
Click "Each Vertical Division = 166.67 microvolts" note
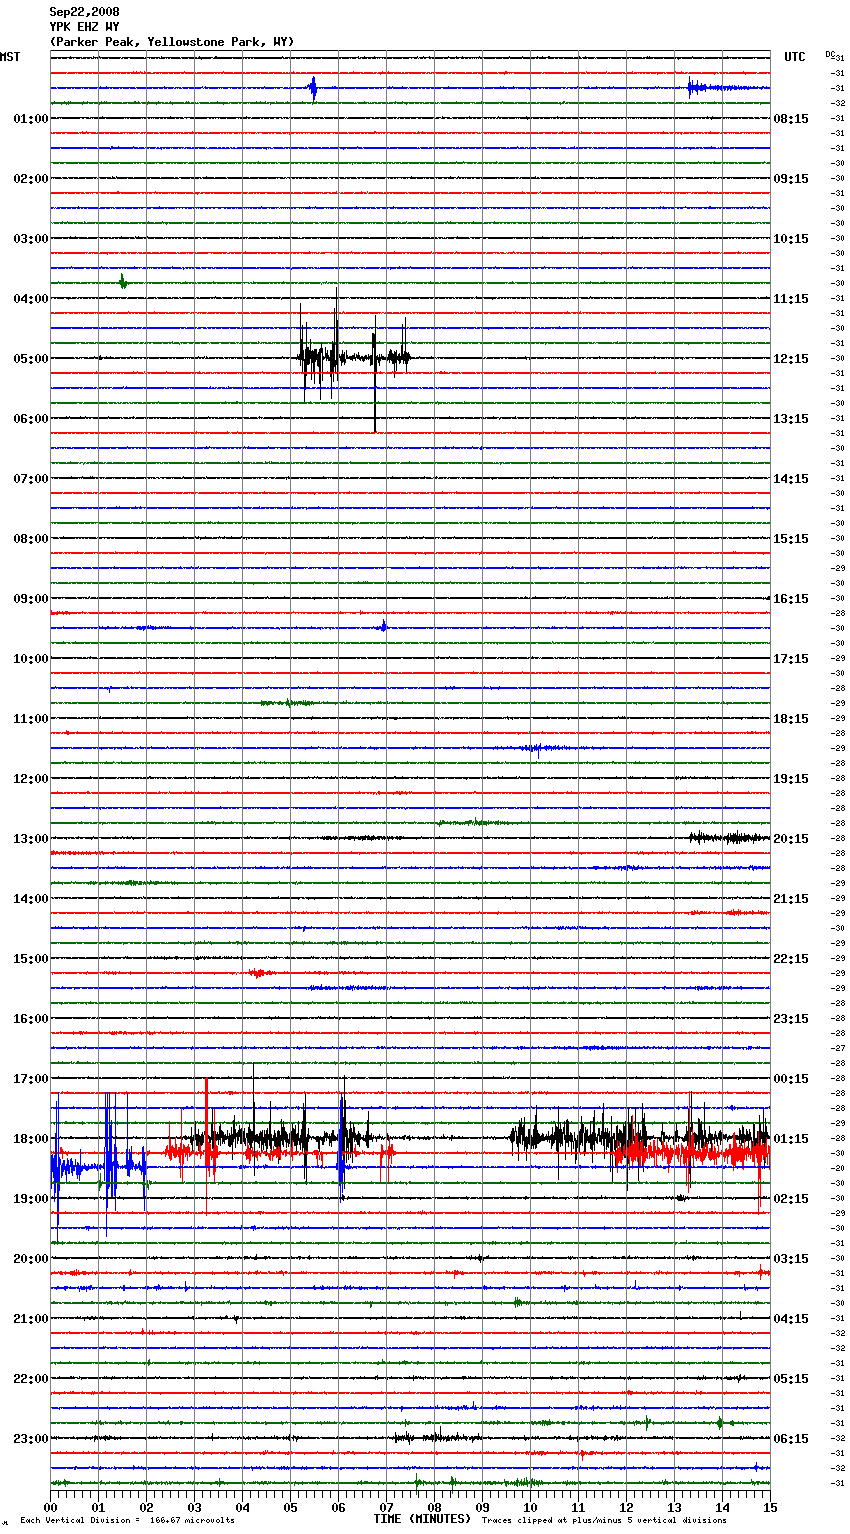[127, 1521]
